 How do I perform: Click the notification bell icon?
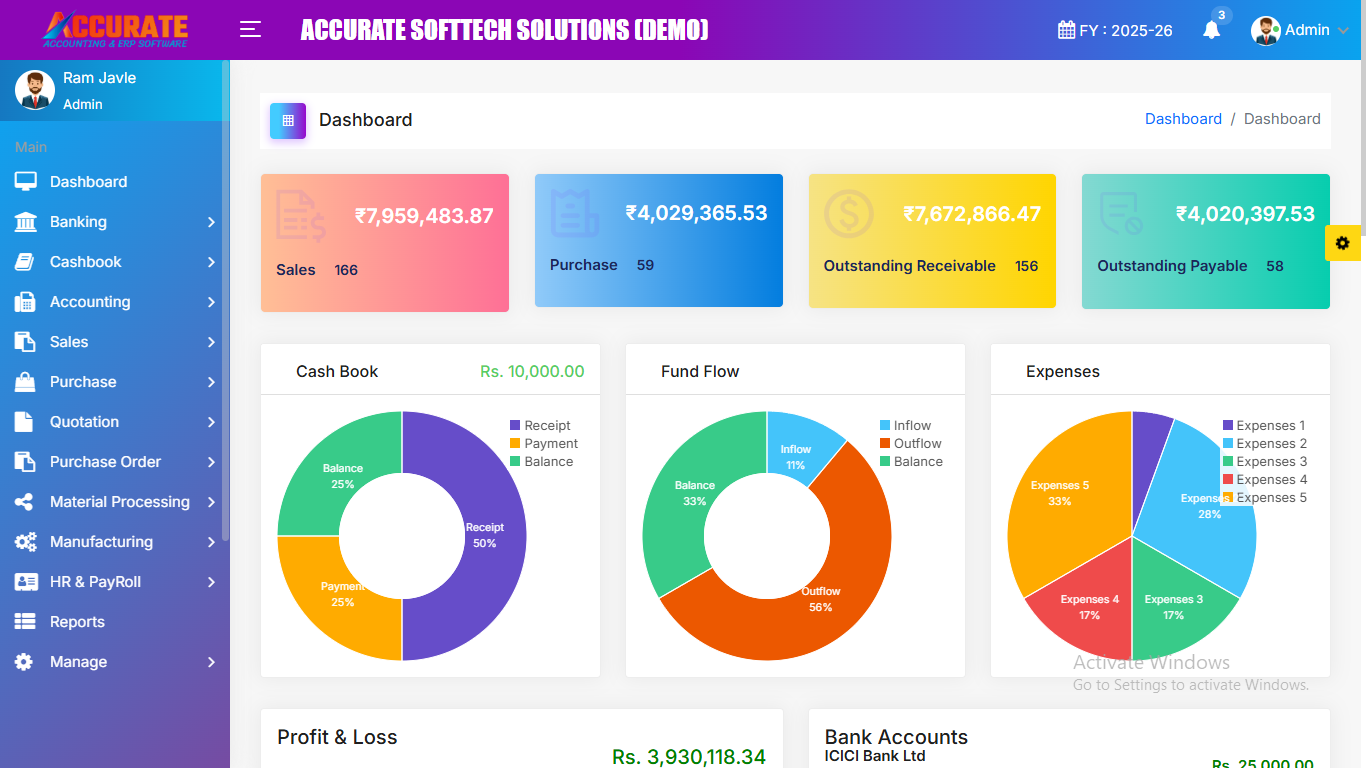tap(1211, 30)
